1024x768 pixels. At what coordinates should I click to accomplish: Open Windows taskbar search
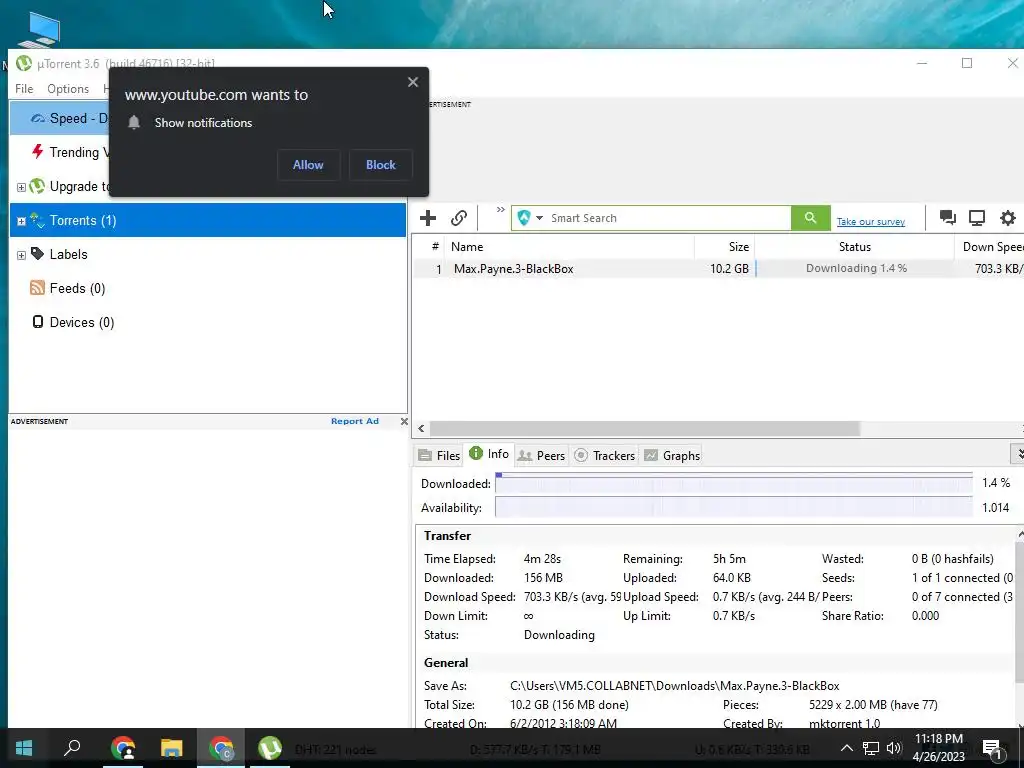pos(72,748)
